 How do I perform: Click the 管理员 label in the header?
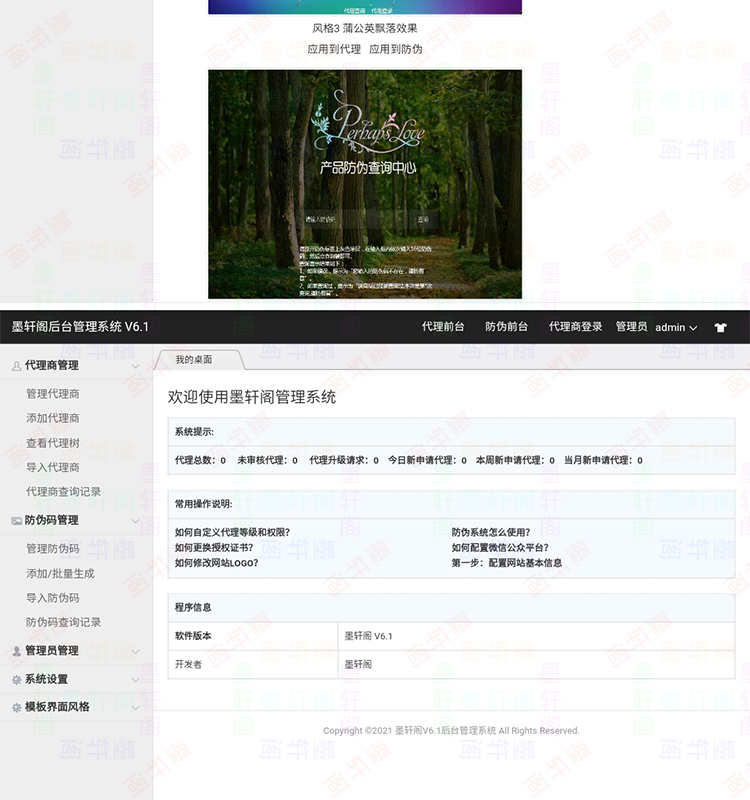[631, 327]
